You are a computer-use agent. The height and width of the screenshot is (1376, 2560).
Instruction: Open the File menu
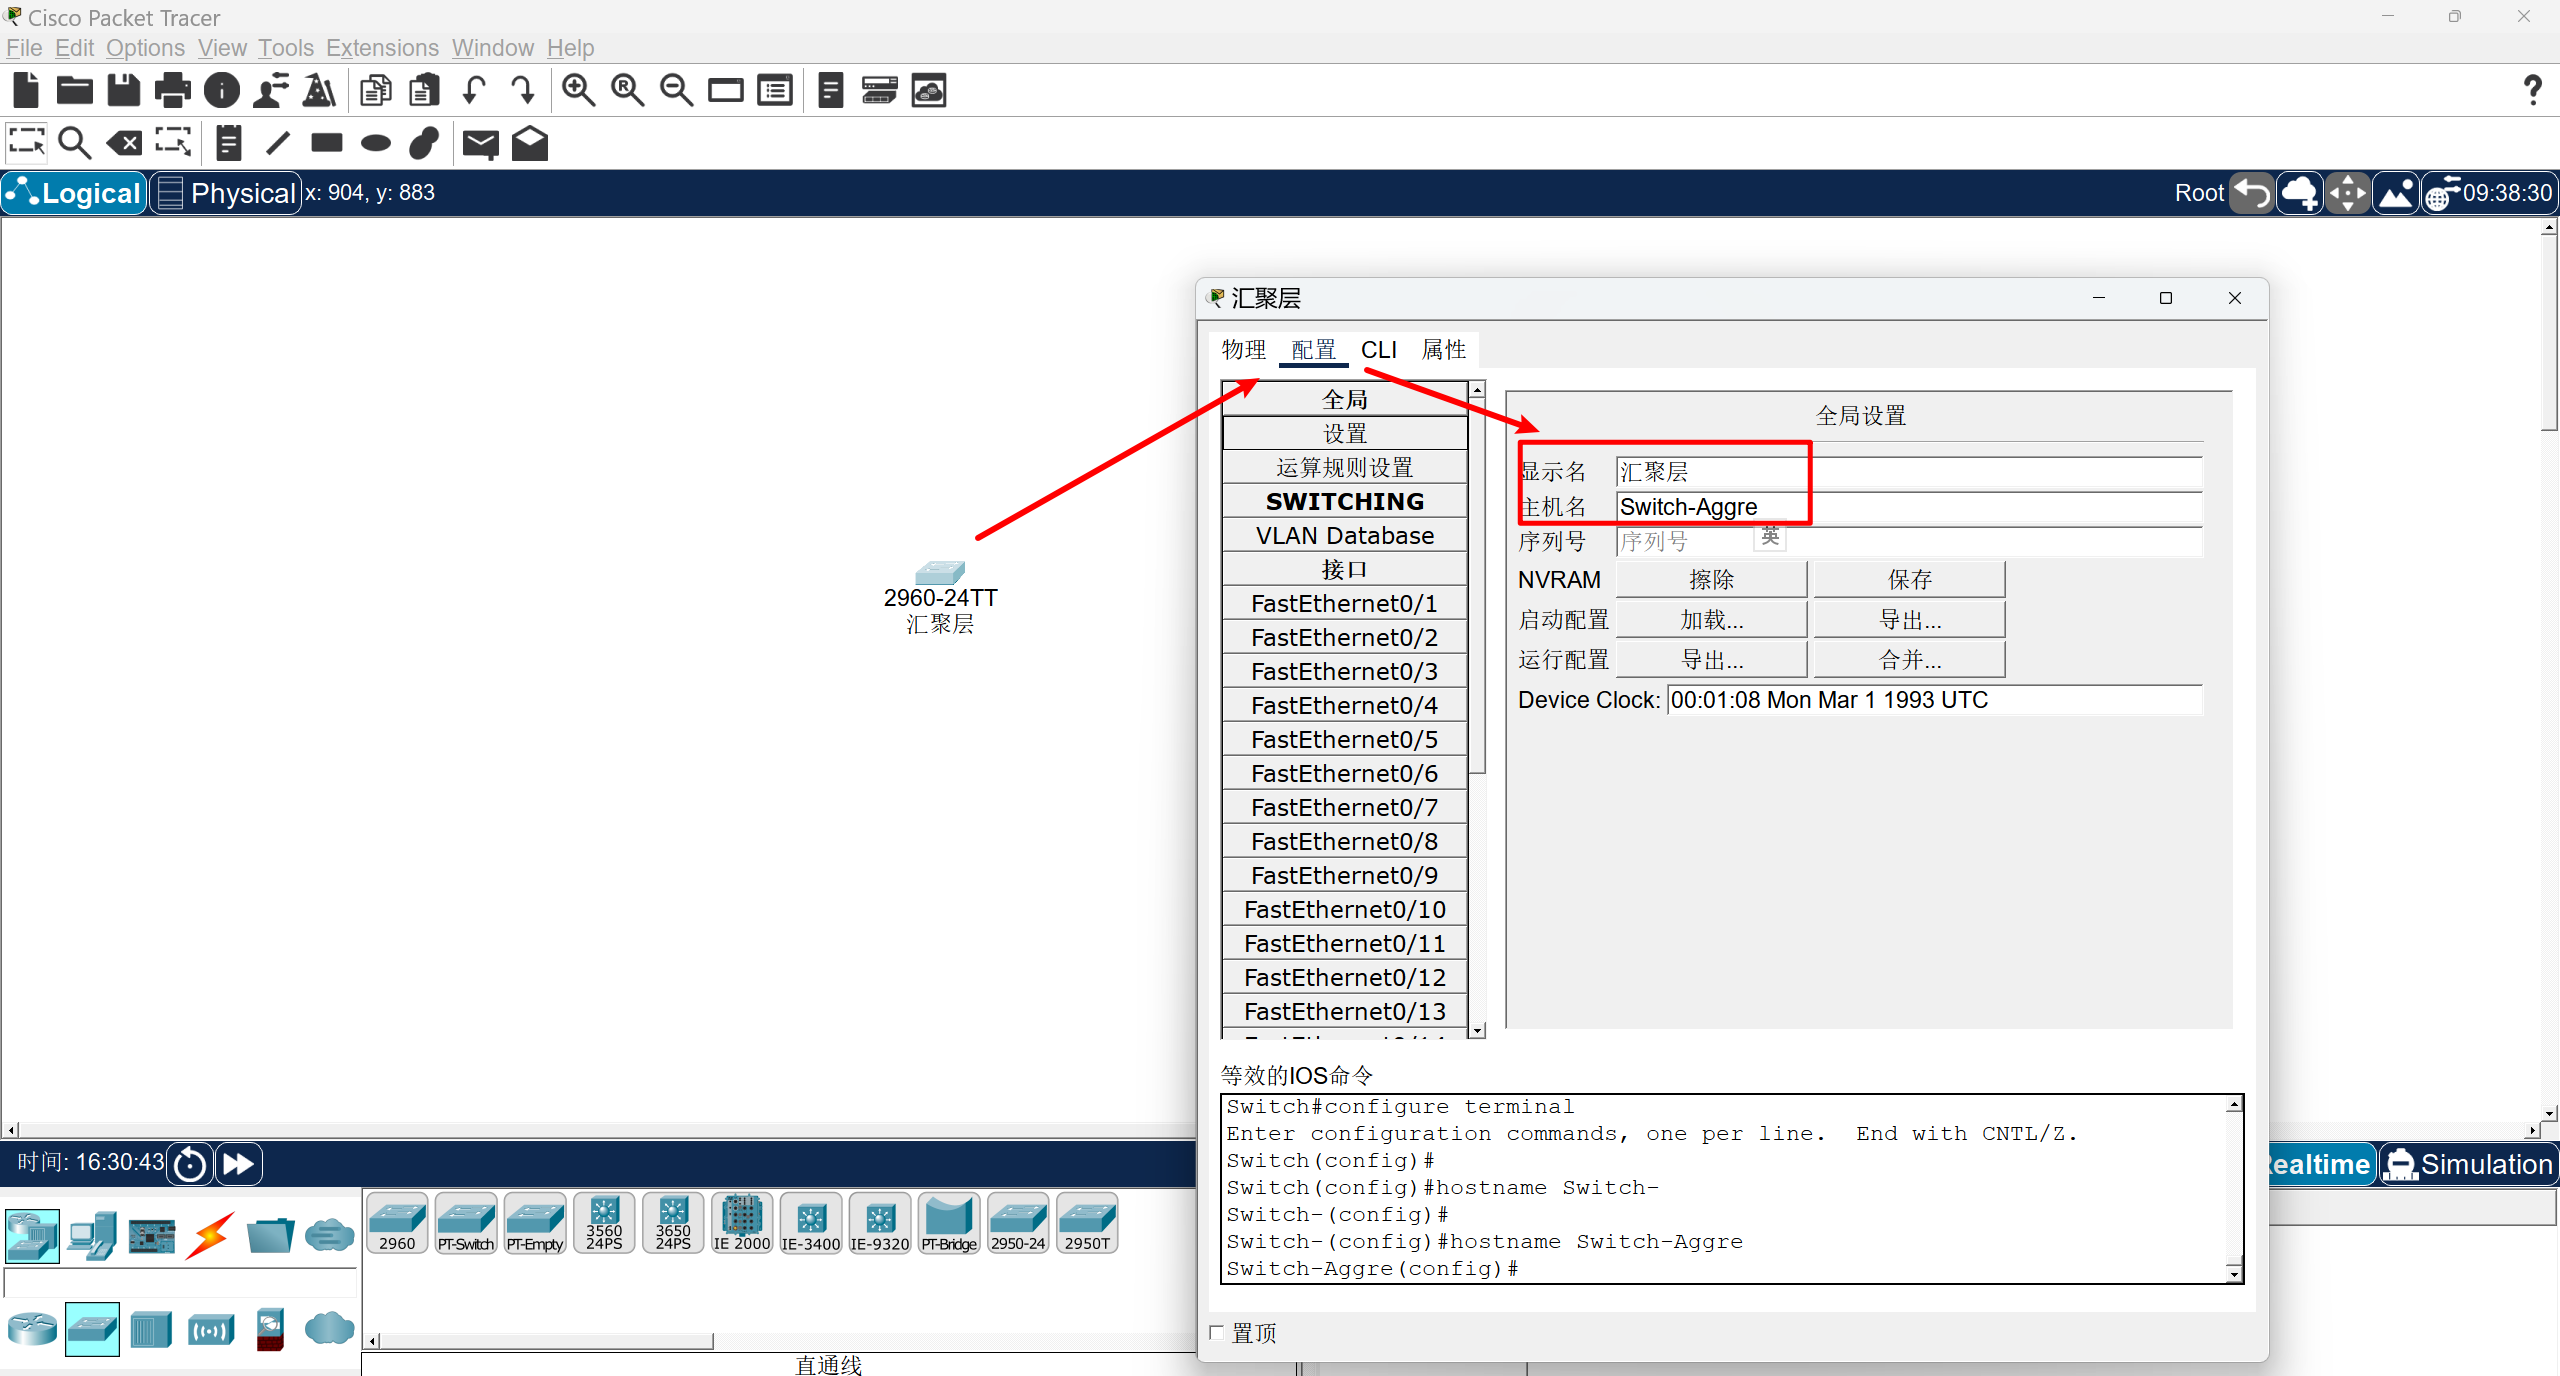[24, 48]
